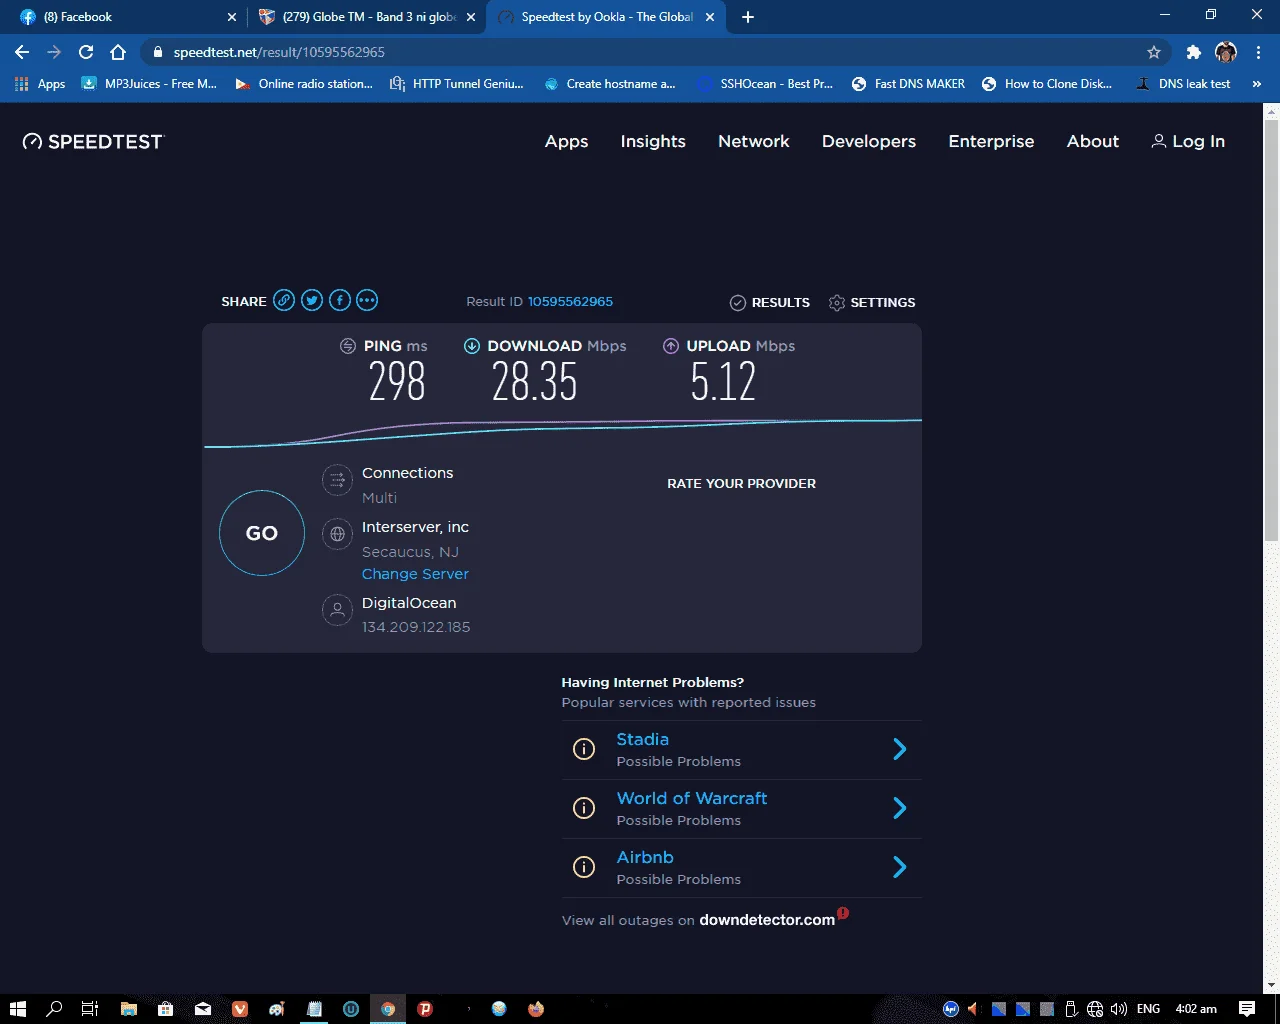Reload the current page
The width and height of the screenshot is (1280, 1024).
point(86,52)
